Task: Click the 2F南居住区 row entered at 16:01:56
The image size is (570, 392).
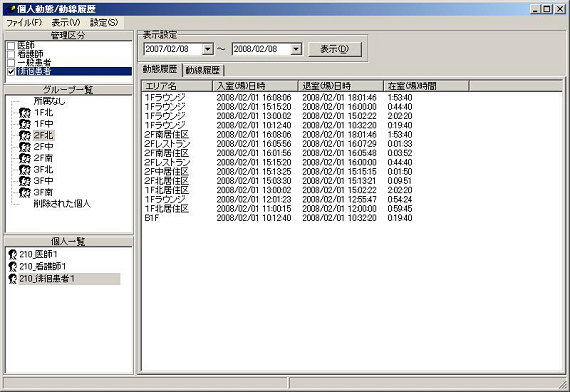Action: coord(278,153)
